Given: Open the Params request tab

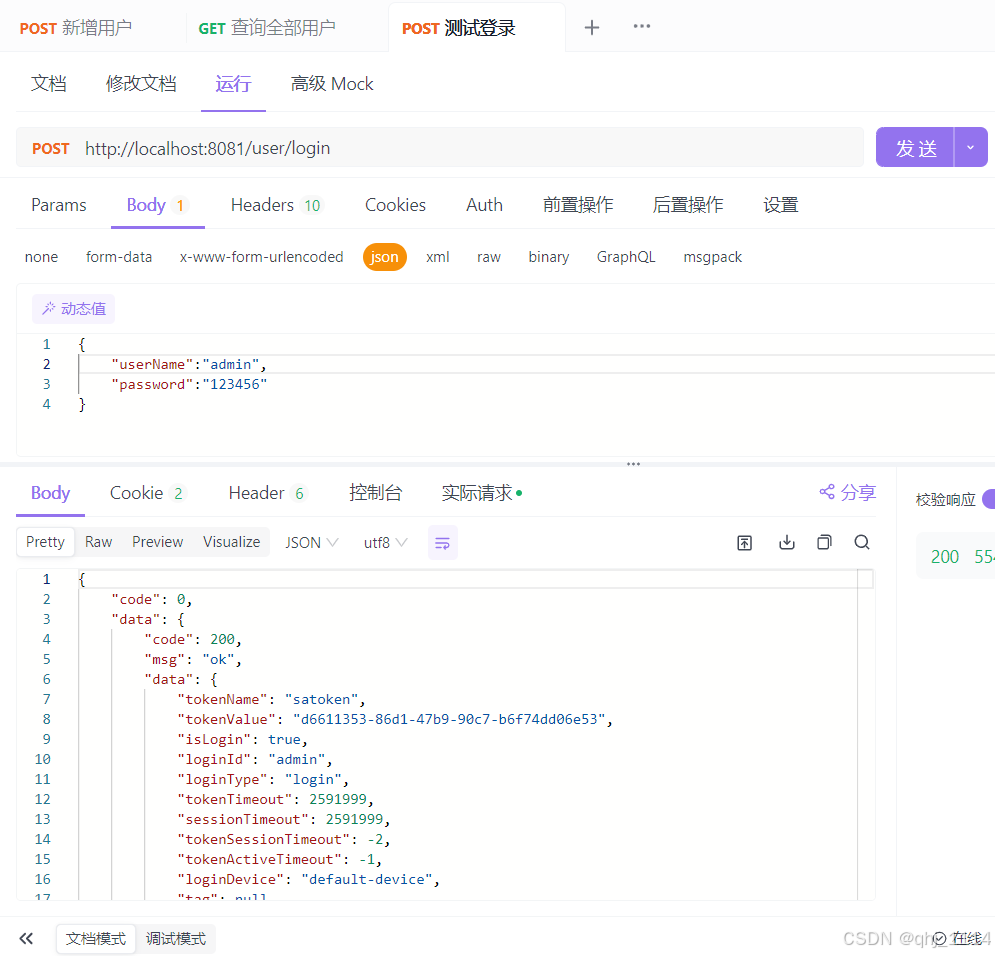Looking at the screenshot, I should (x=58, y=205).
